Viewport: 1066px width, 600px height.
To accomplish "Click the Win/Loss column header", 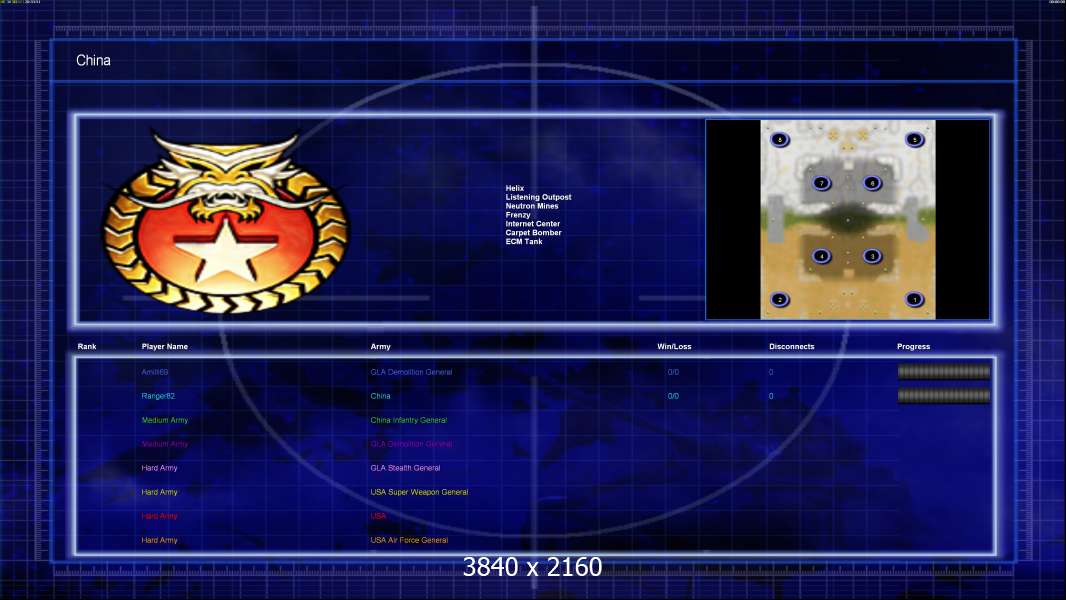I will tap(674, 347).
